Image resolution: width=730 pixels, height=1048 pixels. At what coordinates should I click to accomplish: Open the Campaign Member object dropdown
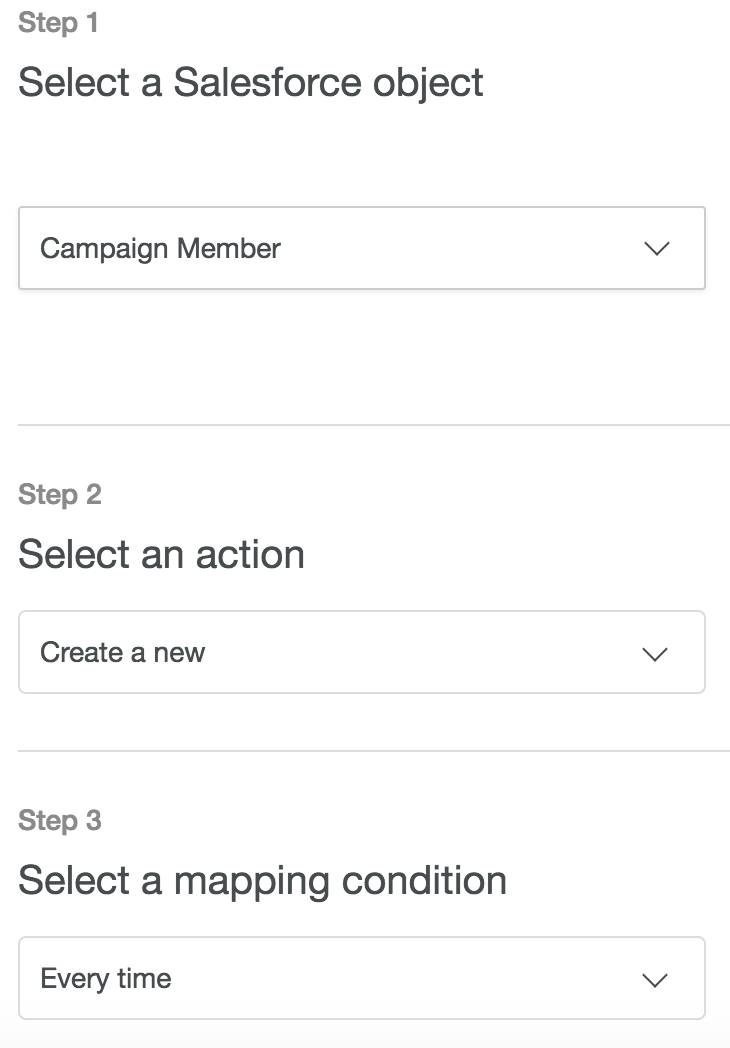click(x=362, y=248)
